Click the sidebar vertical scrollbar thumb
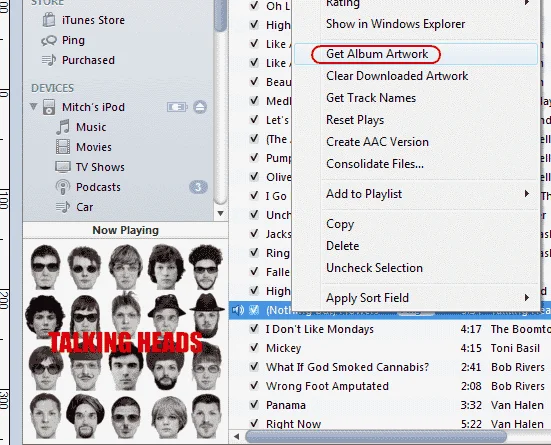 coord(220,16)
